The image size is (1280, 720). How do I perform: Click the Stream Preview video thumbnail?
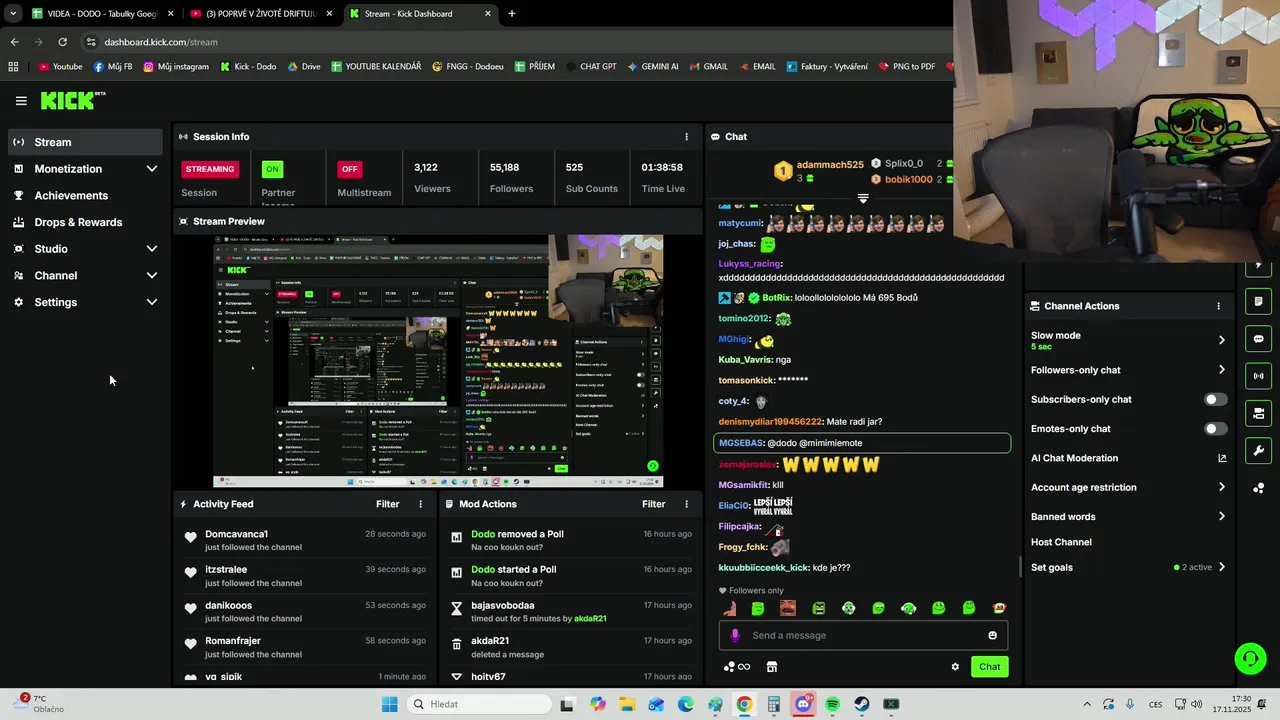pos(437,361)
